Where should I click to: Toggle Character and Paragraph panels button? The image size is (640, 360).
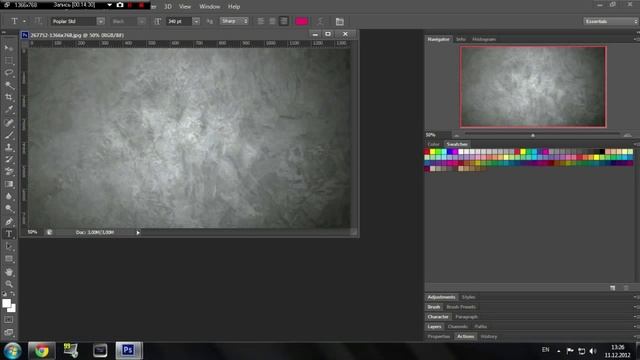[x=340, y=21]
